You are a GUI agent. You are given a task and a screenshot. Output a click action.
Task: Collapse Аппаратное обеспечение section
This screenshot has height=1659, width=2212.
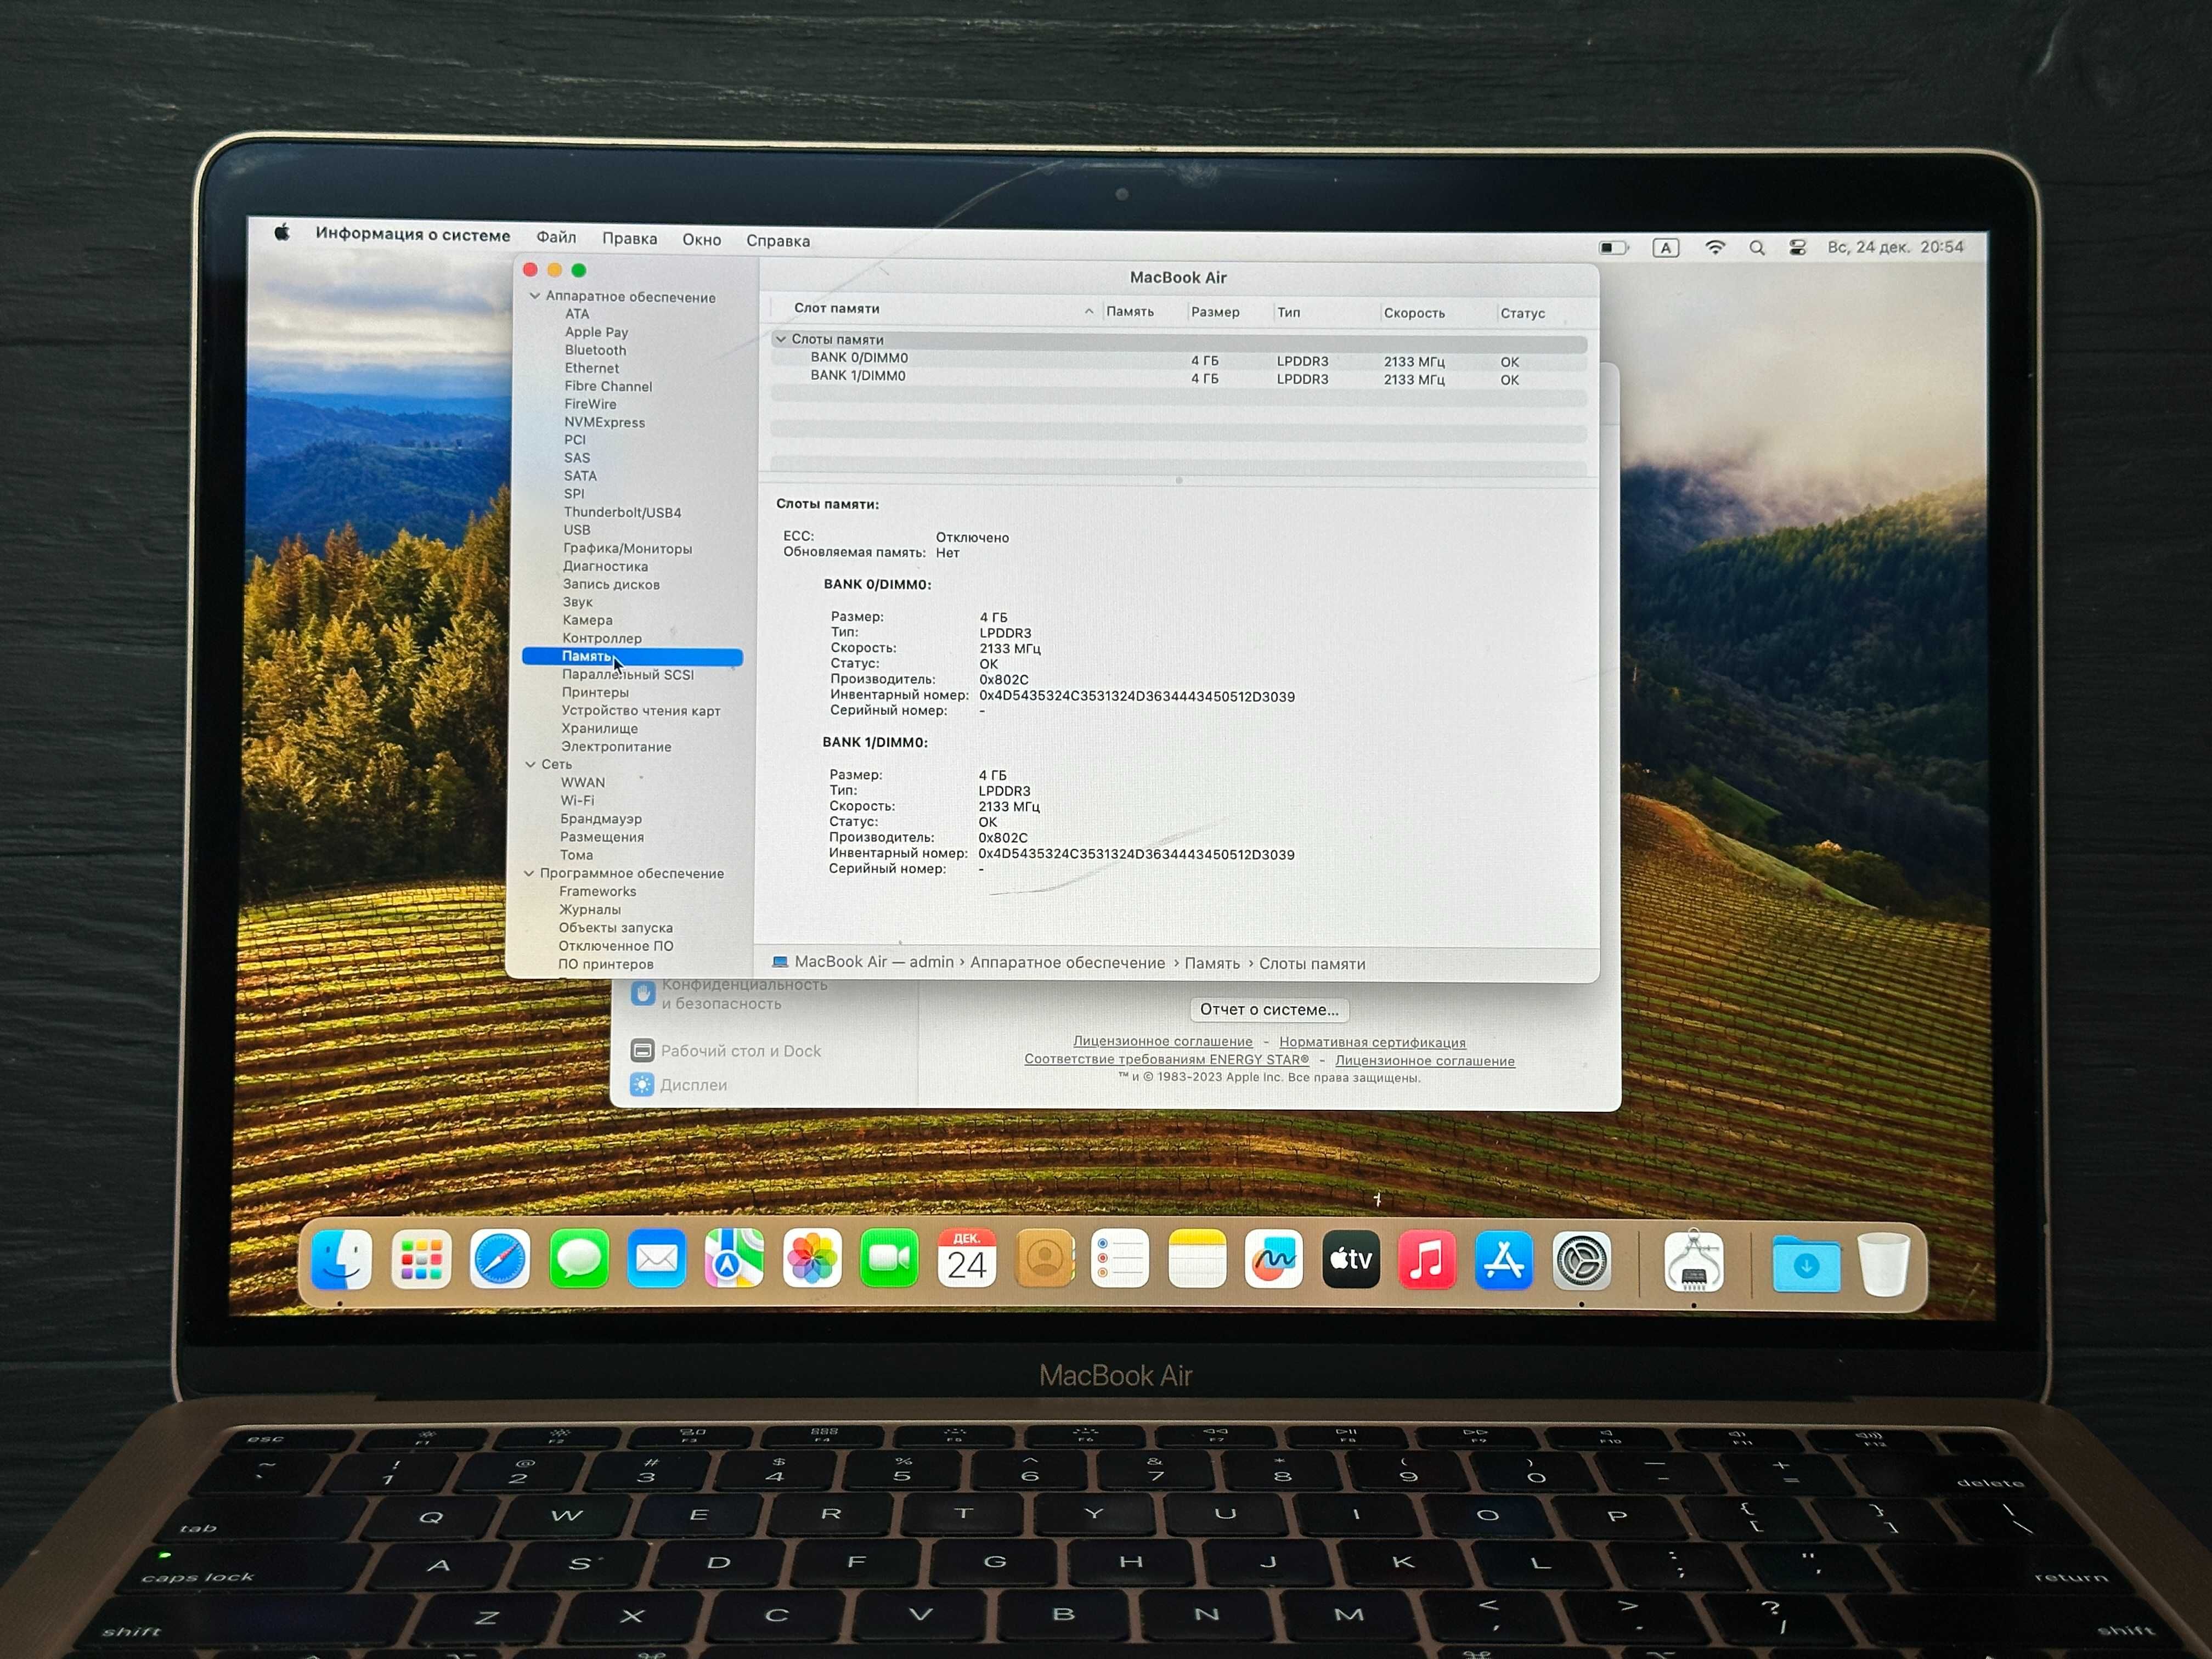535,296
